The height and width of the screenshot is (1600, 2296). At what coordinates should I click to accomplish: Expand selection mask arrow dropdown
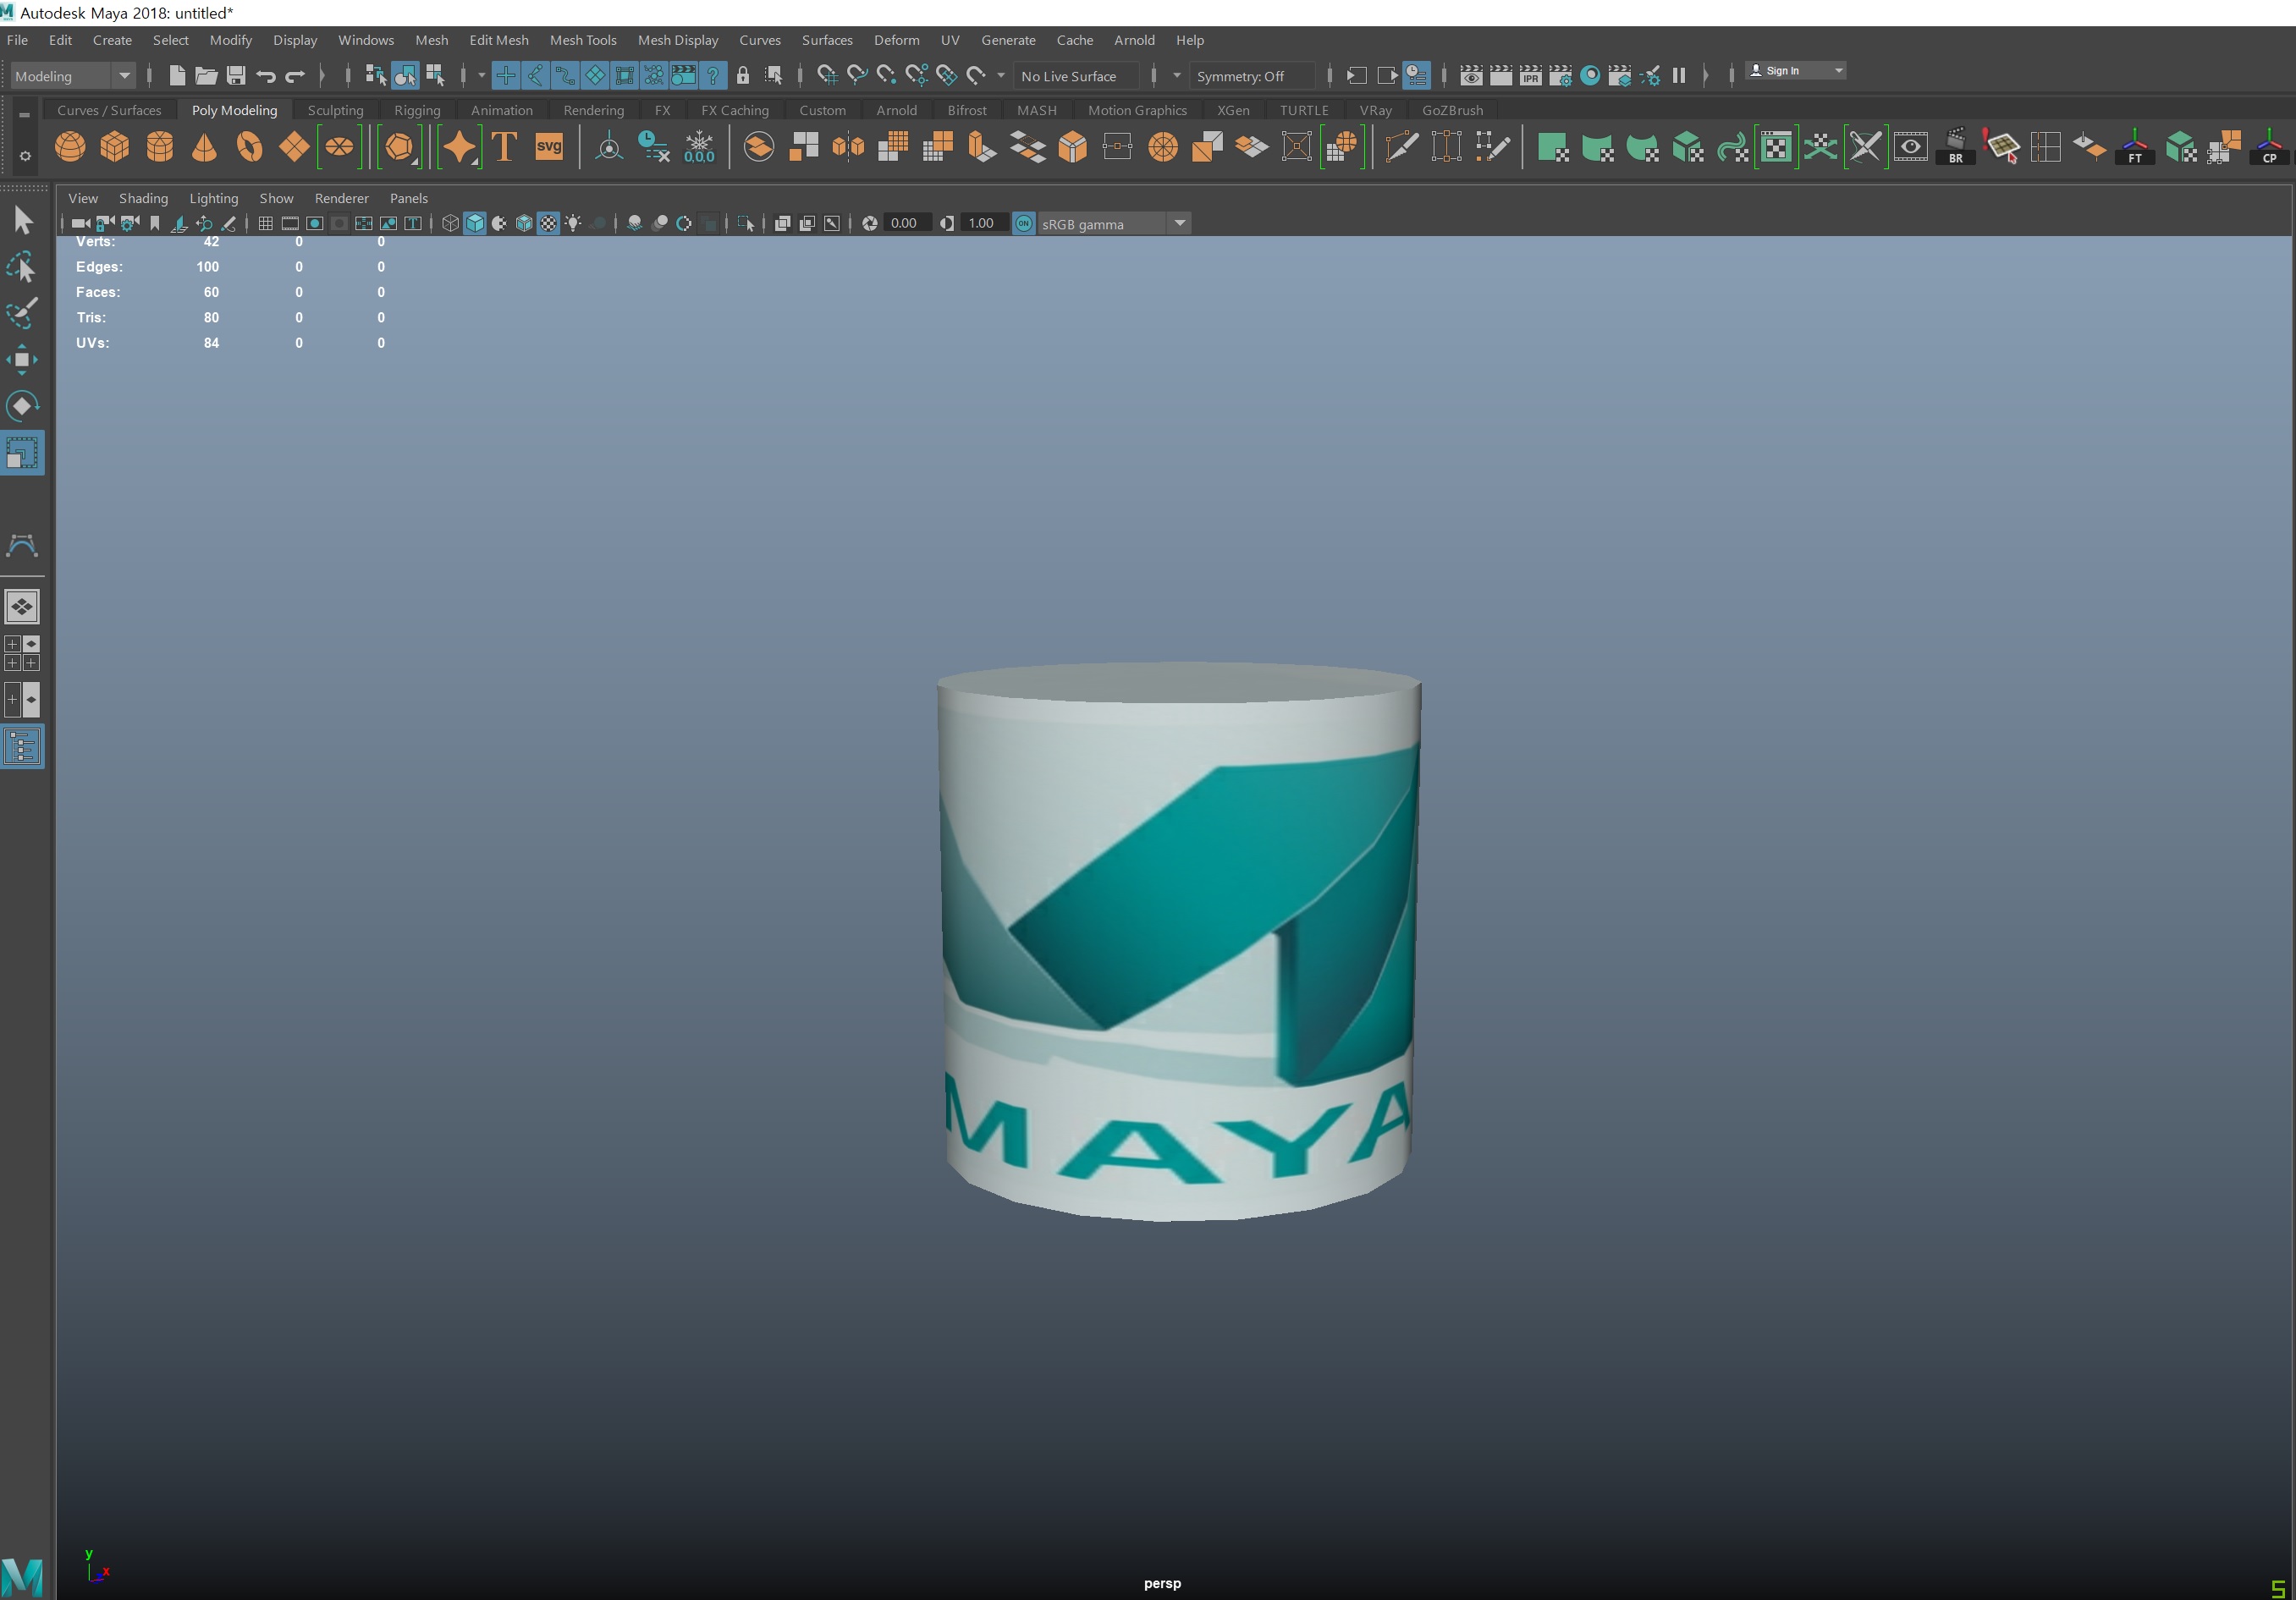(481, 75)
